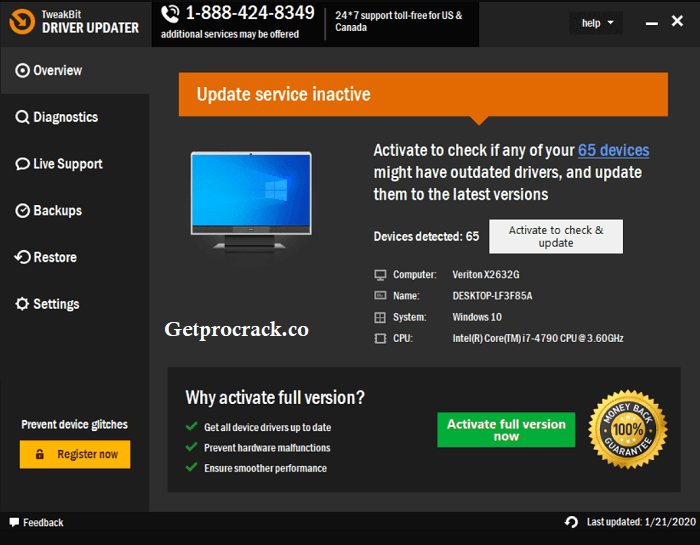Click checkmark beside Prevent hardware malfunctions

tap(192, 447)
